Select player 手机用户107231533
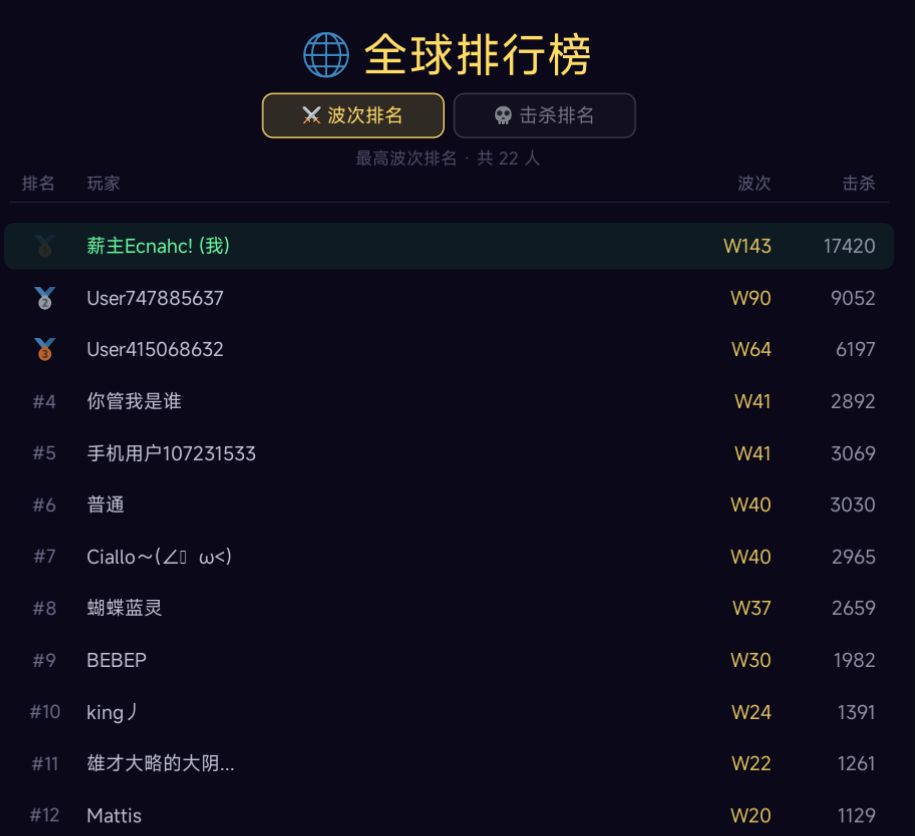Image resolution: width=915 pixels, height=836 pixels. coord(172,453)
